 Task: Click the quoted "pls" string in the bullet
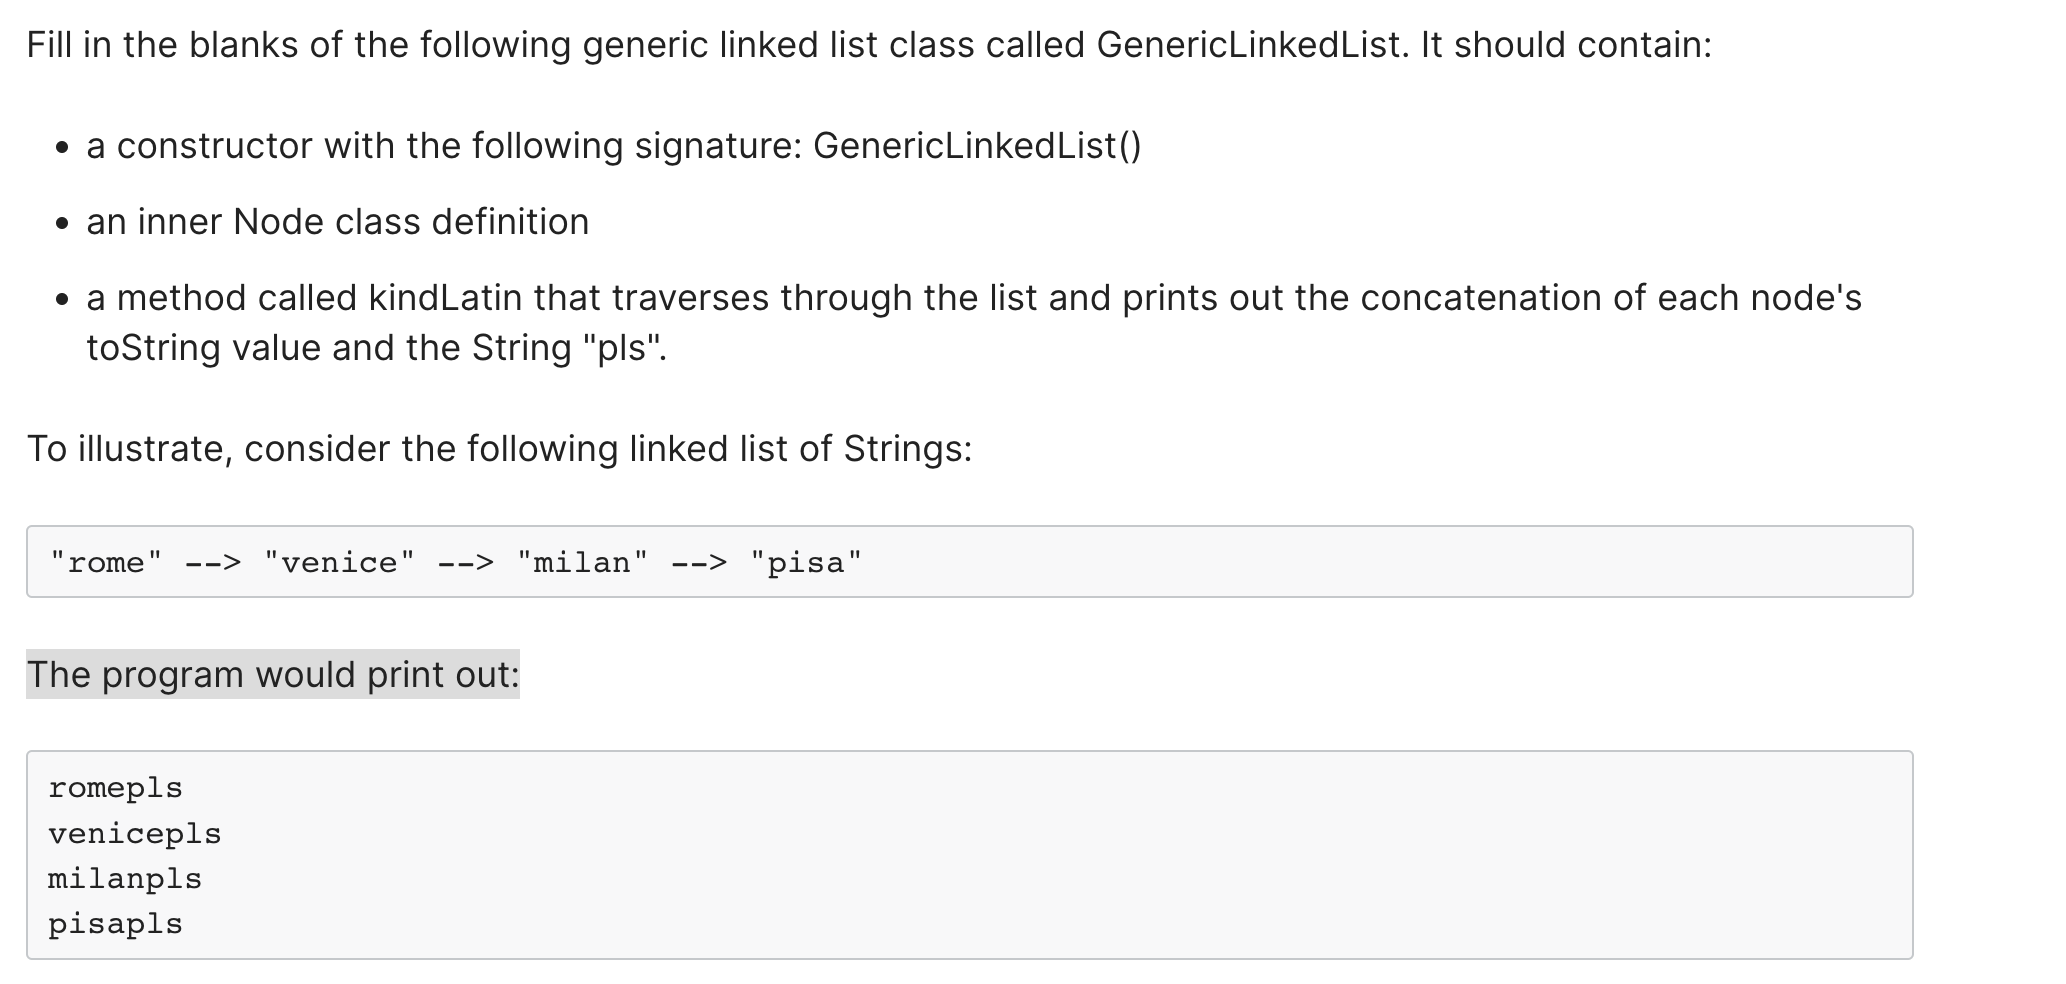coord(621,348)
